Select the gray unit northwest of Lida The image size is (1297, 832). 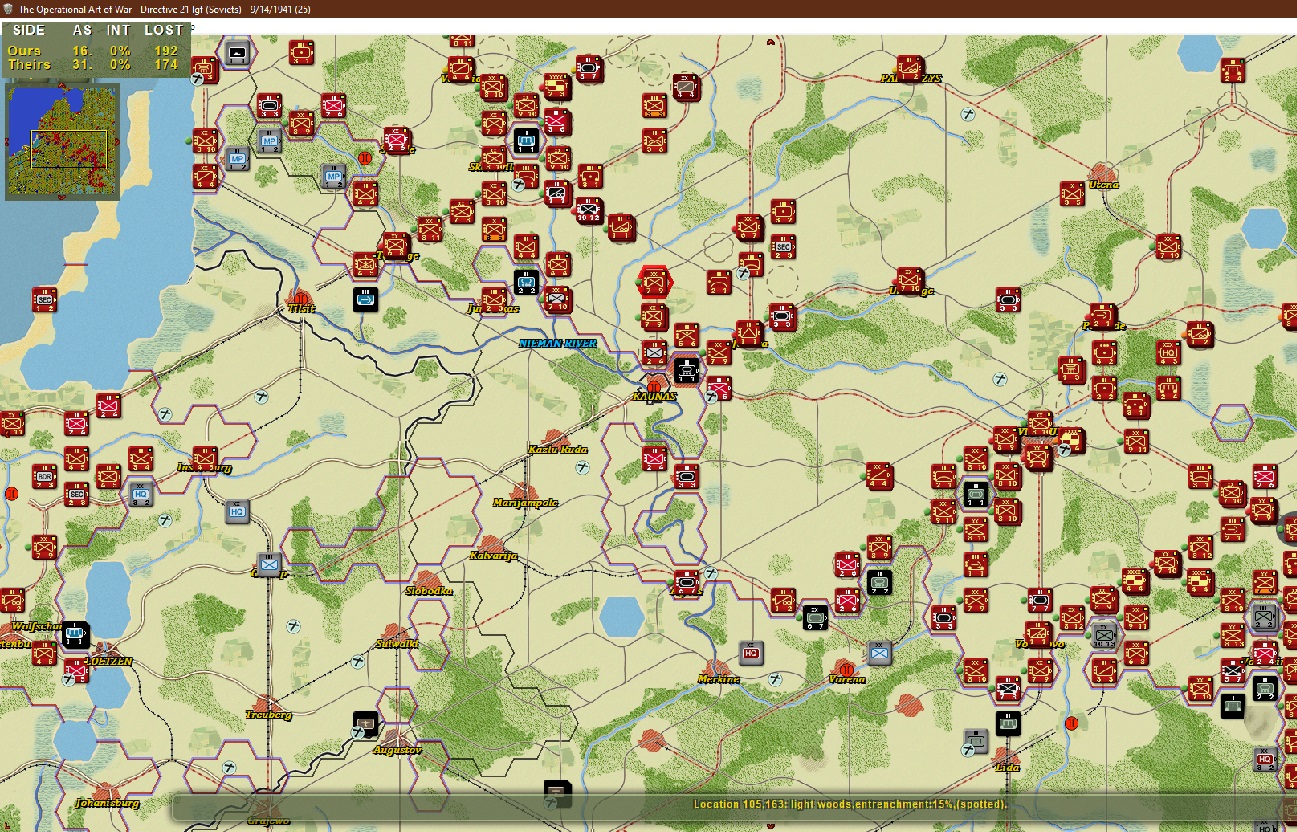coord(976,741)
